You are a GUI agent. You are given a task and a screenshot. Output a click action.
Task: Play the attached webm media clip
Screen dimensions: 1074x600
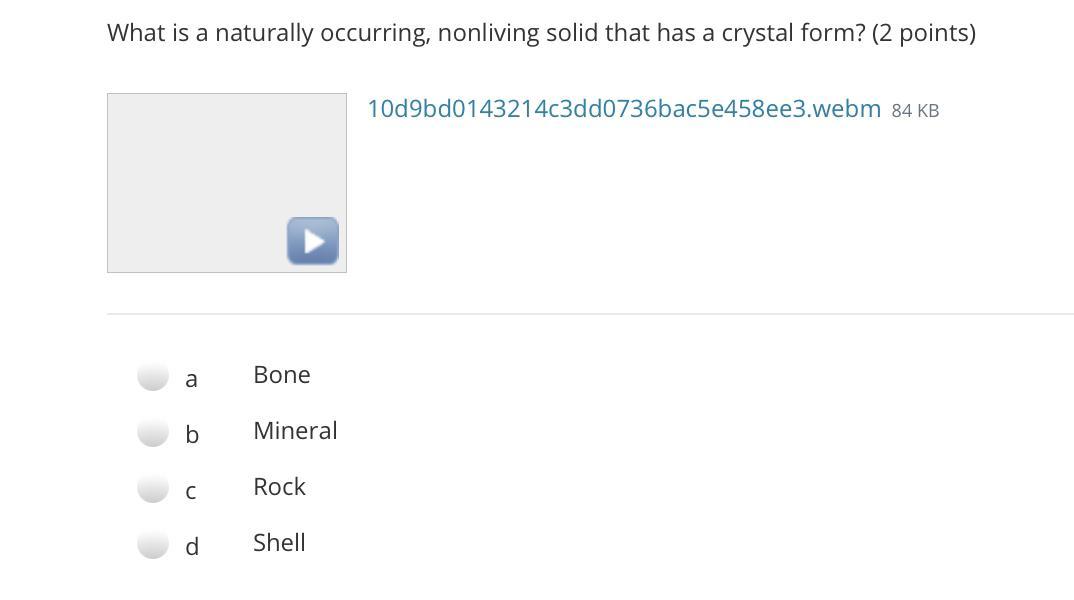[313, 240]
